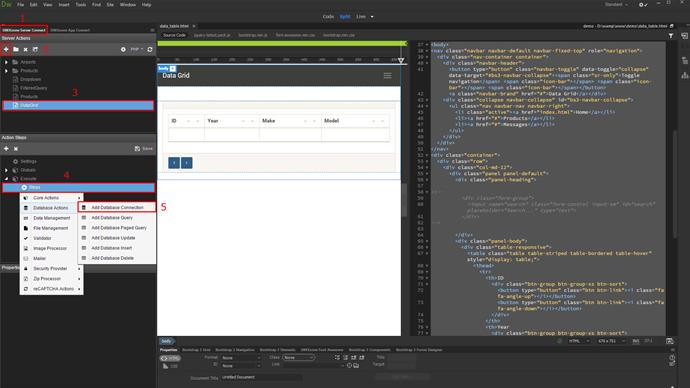Viewport: 690px width, 388px height.
Task: Open the PHP server model dropdown
Action: (136, 49)
